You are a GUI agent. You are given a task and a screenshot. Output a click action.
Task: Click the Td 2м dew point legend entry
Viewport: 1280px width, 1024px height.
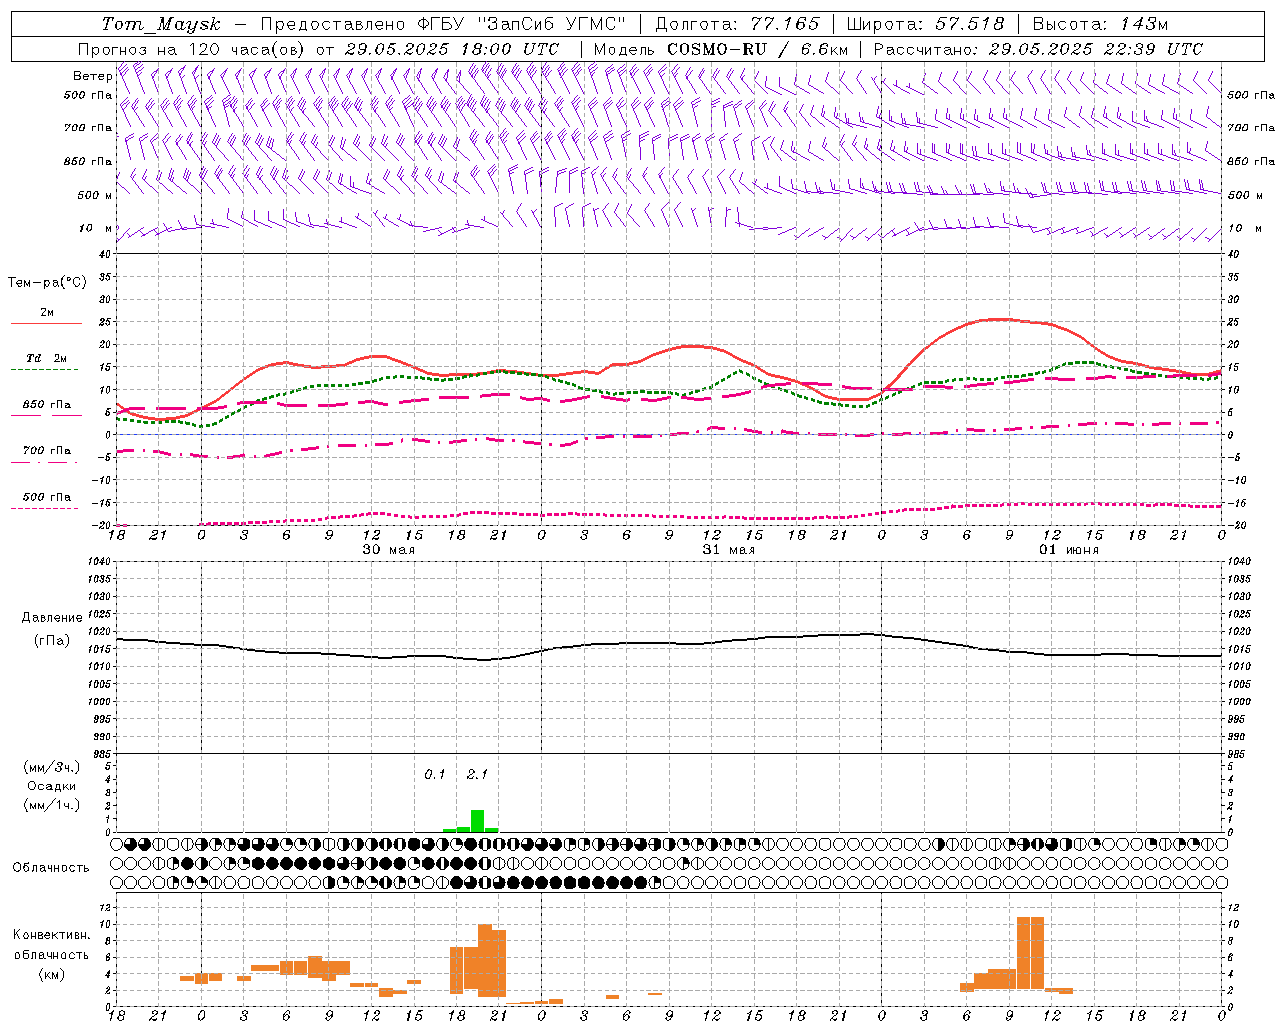tap(47, 358)
